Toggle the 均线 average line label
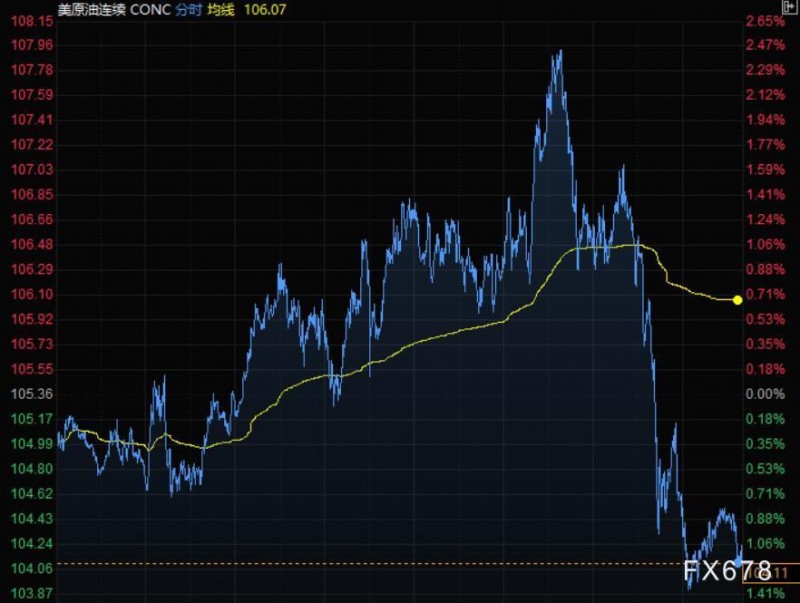The height and width of the screenshot is (603, 800). (x=221, y=10)
